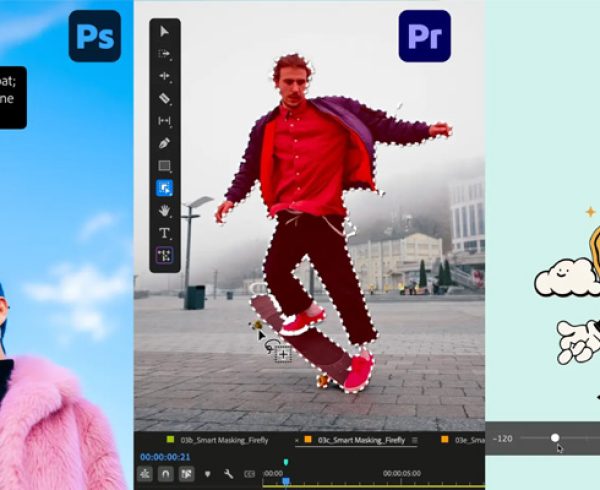Select the Type tool
Image resolution: width=600 pixels, height=490 pixels.
tap(165, 233)
